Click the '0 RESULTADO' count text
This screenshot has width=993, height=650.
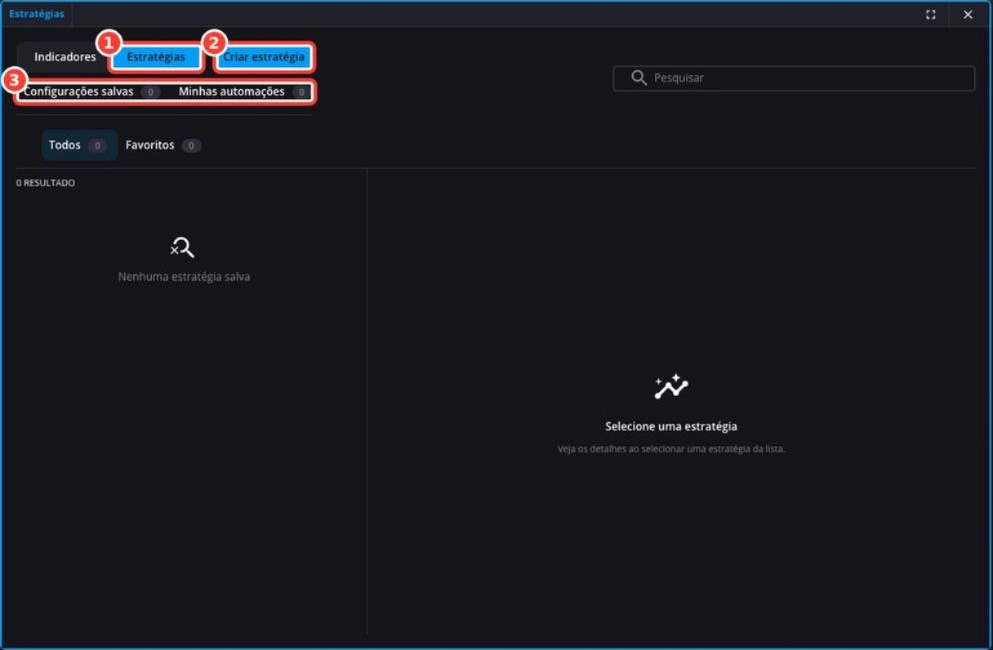point(46,183)
